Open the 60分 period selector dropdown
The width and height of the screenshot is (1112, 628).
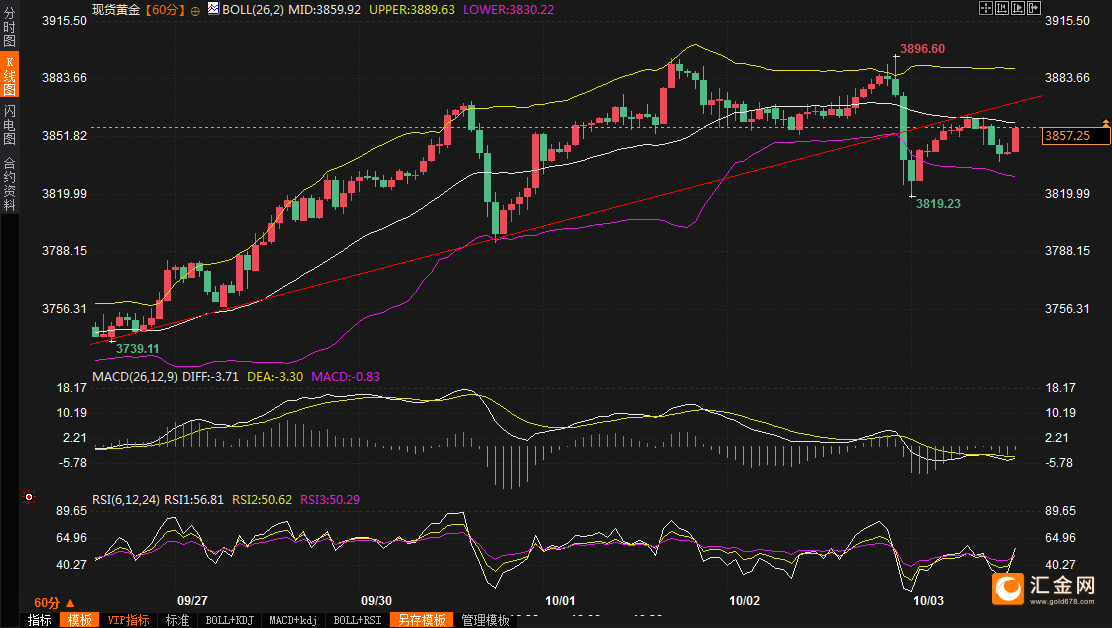coord(54,602)
